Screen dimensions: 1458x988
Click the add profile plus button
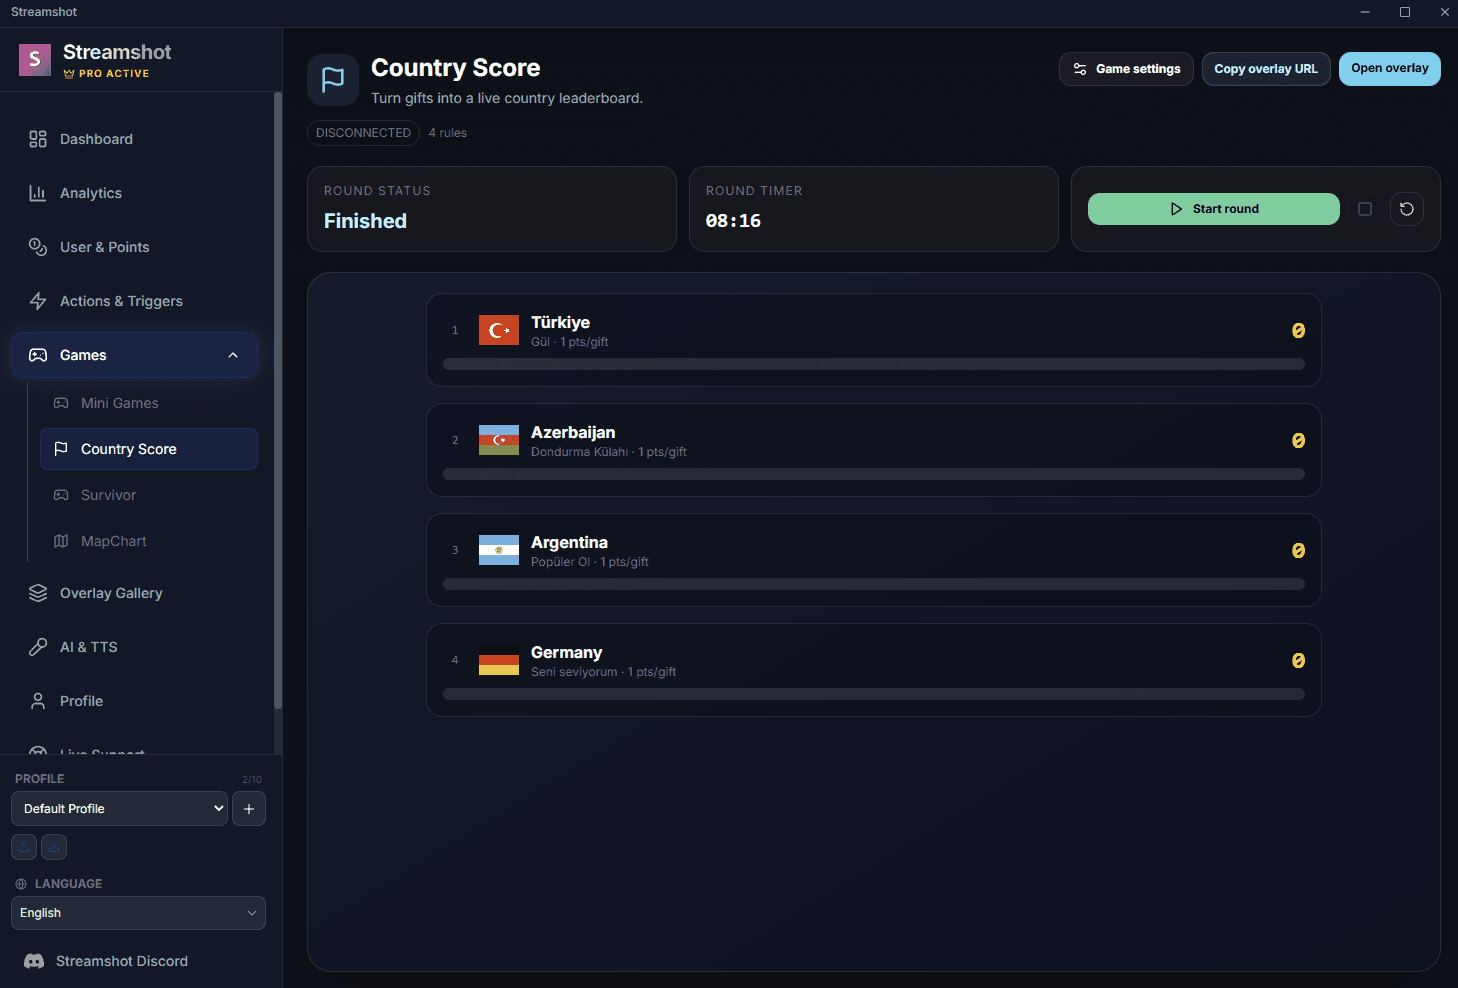click(x=249, y=809)
